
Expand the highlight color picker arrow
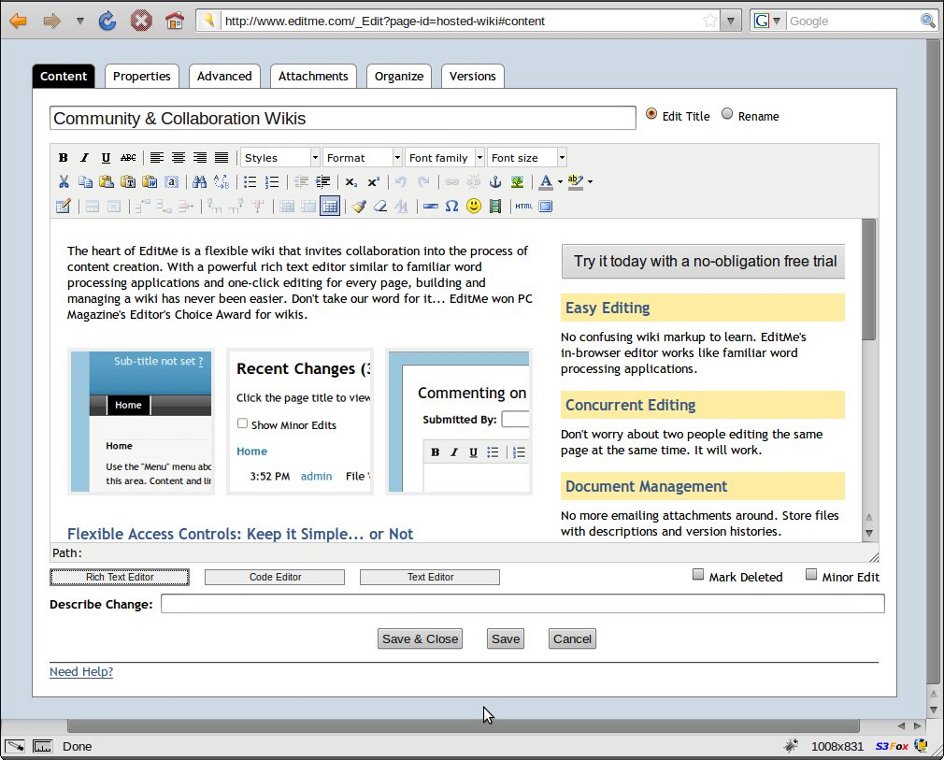[x=590, y=181]
